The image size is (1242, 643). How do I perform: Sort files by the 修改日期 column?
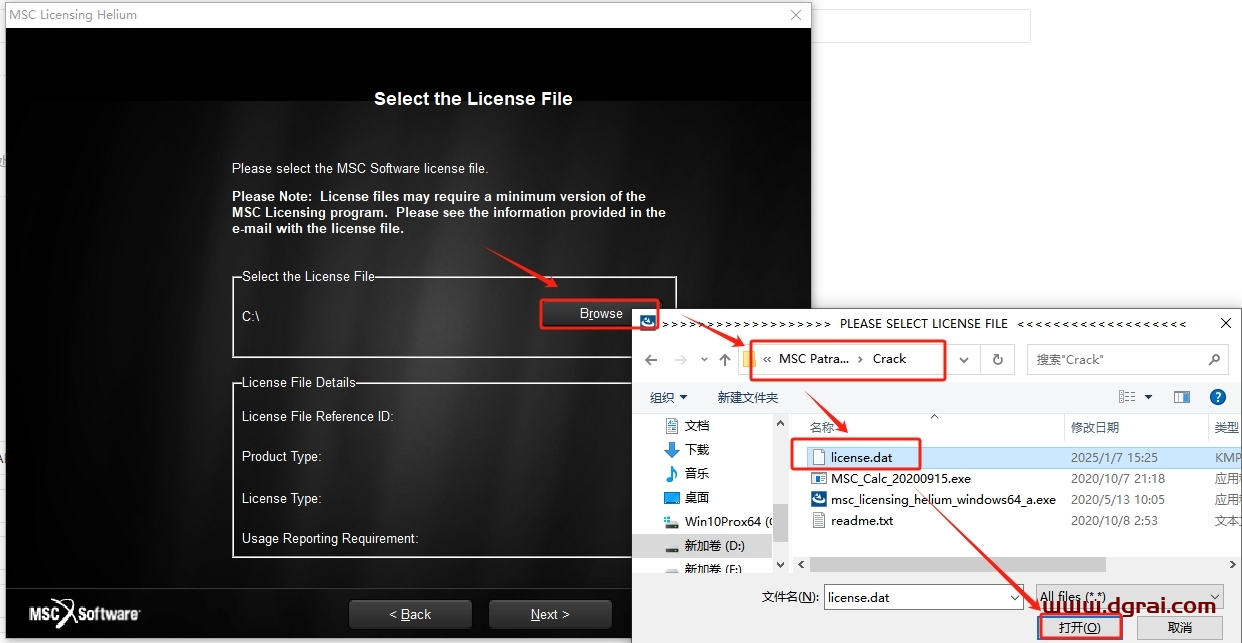(x=1094, y=428)
